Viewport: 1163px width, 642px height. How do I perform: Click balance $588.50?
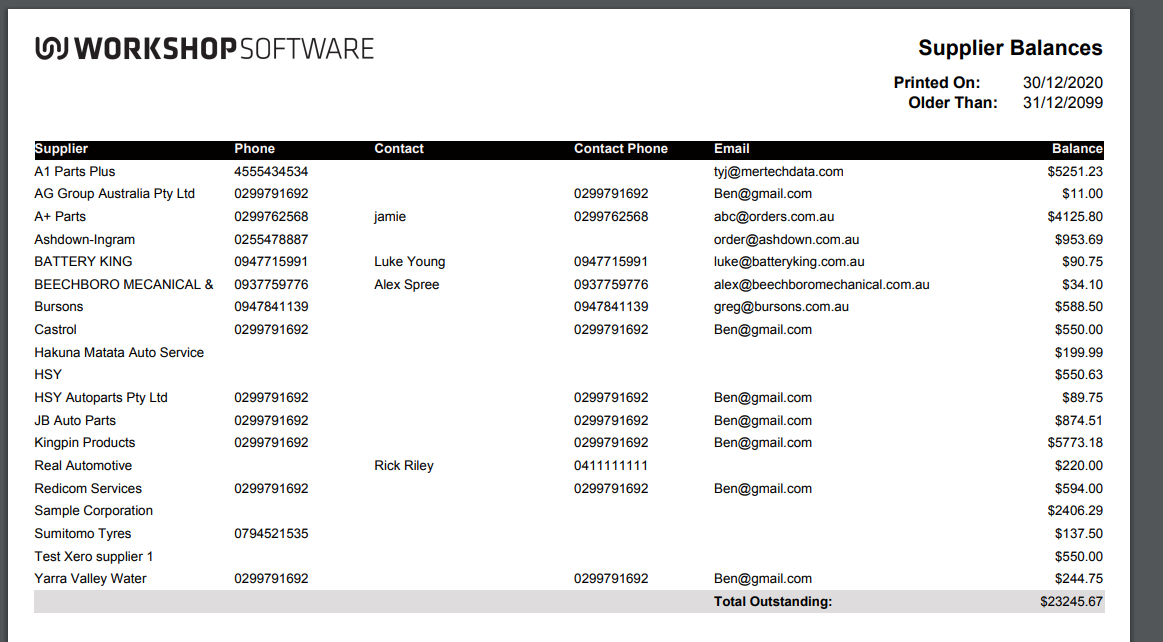click(x=1078, y=307)
